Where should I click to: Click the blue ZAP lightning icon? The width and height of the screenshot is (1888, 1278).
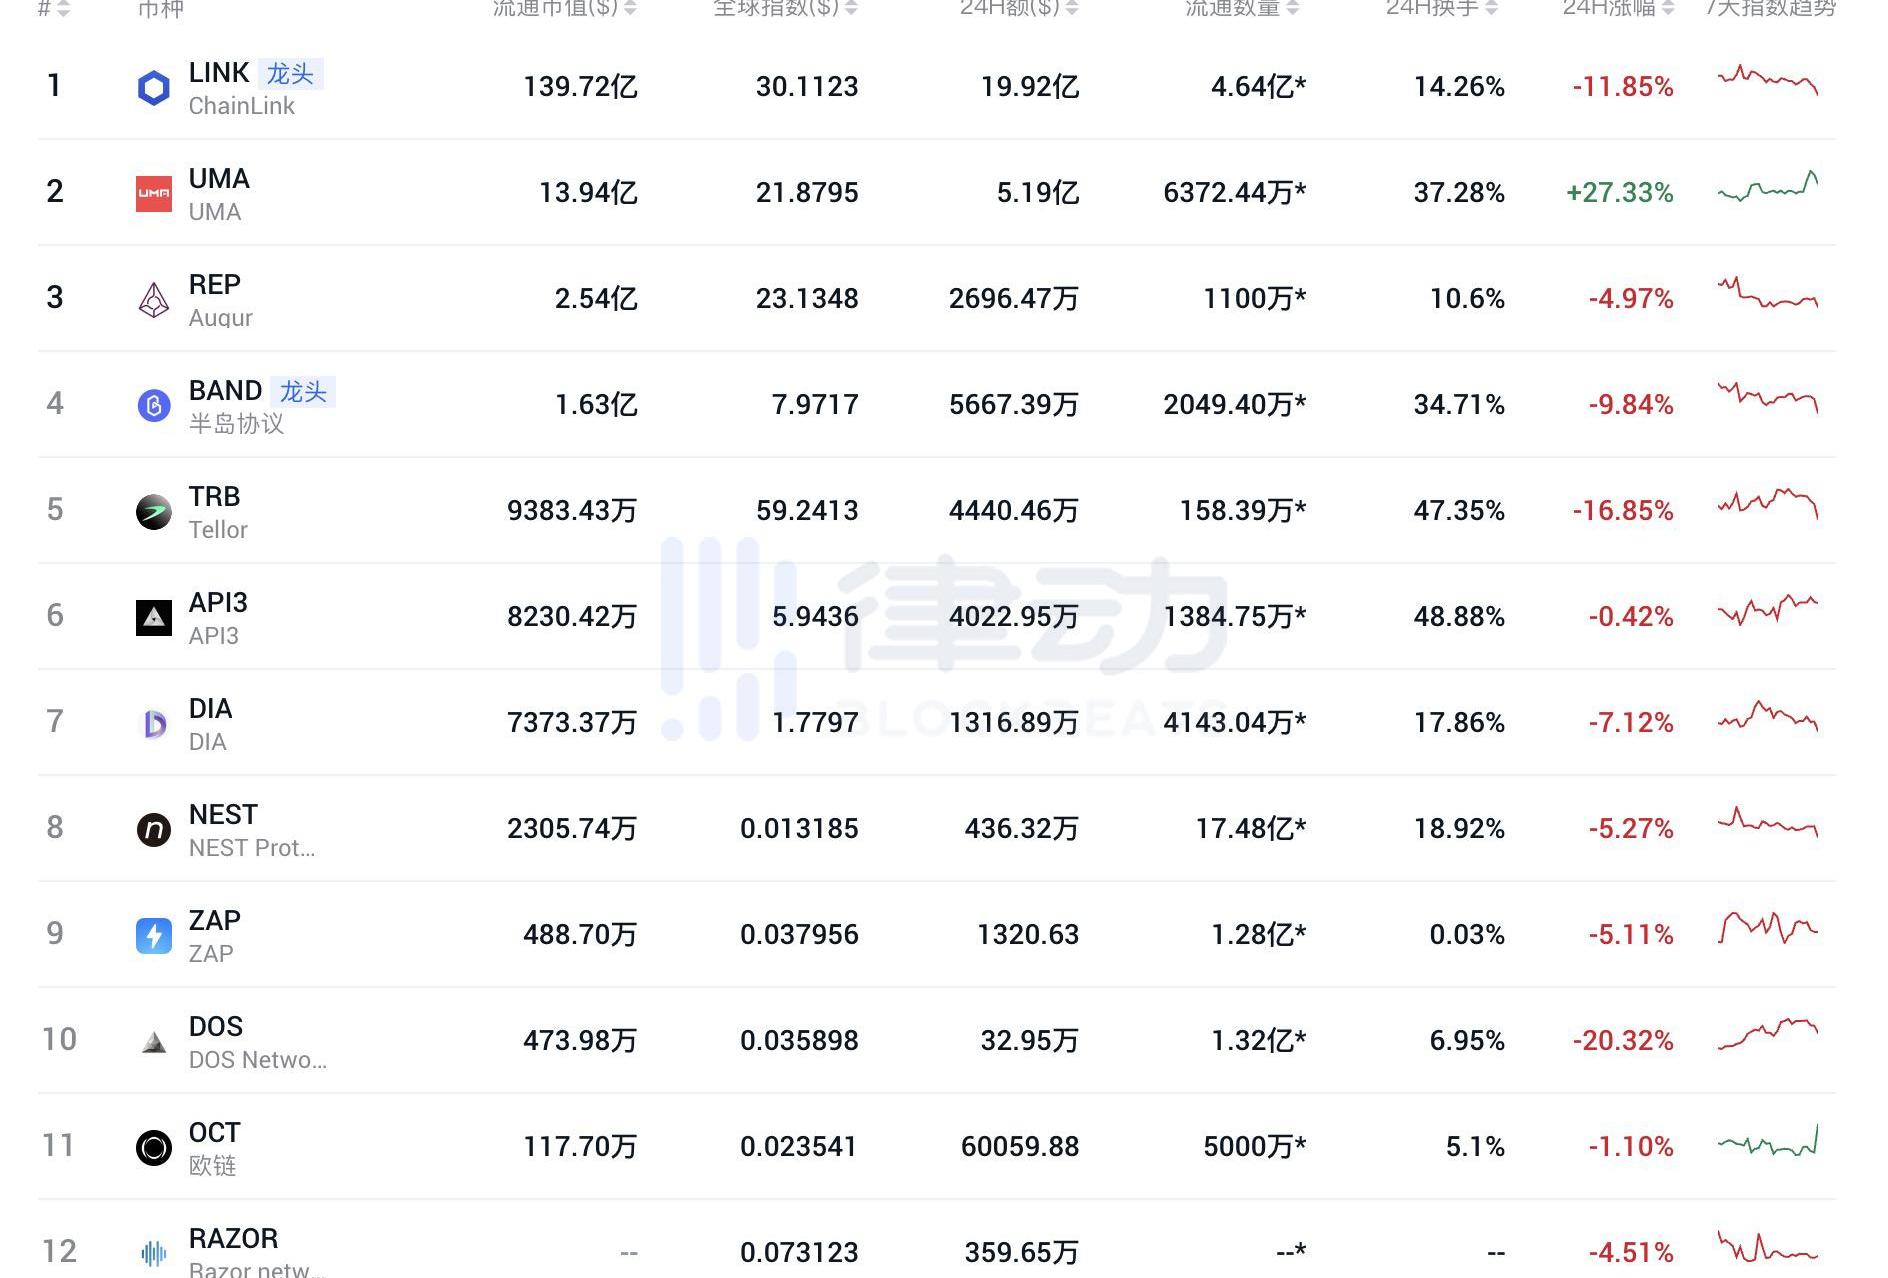pyautogui.click(x=153, y=936)
